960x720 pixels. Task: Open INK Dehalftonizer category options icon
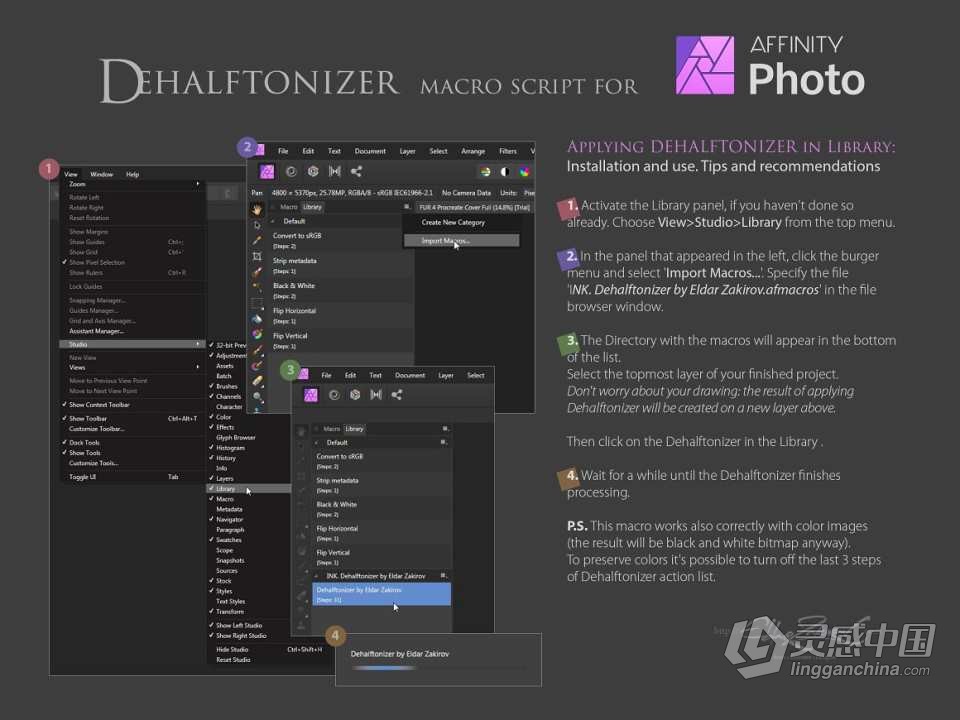[444, 576]
